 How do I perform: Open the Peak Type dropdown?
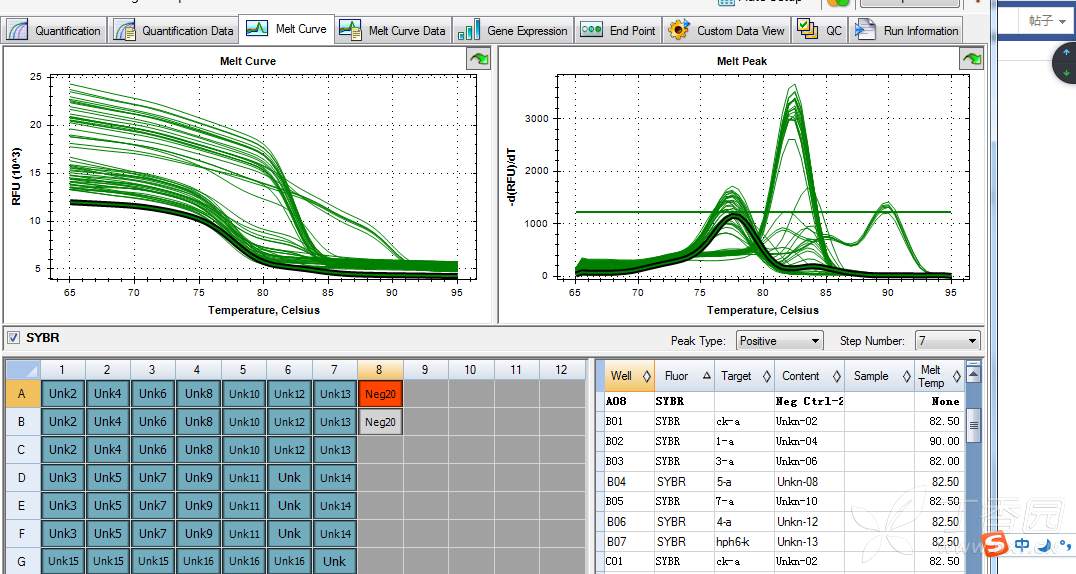pos(779,341)
